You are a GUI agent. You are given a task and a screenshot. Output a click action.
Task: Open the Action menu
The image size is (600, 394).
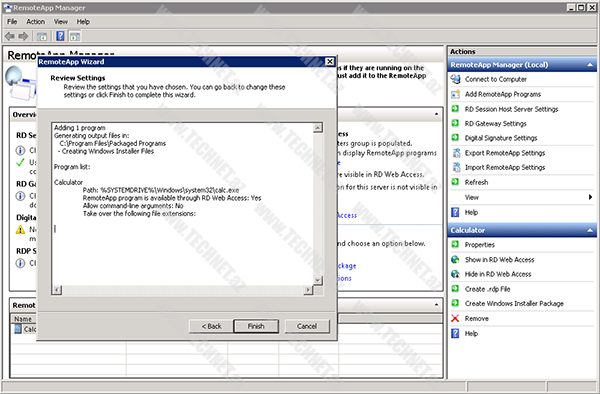tap(36, 22)
